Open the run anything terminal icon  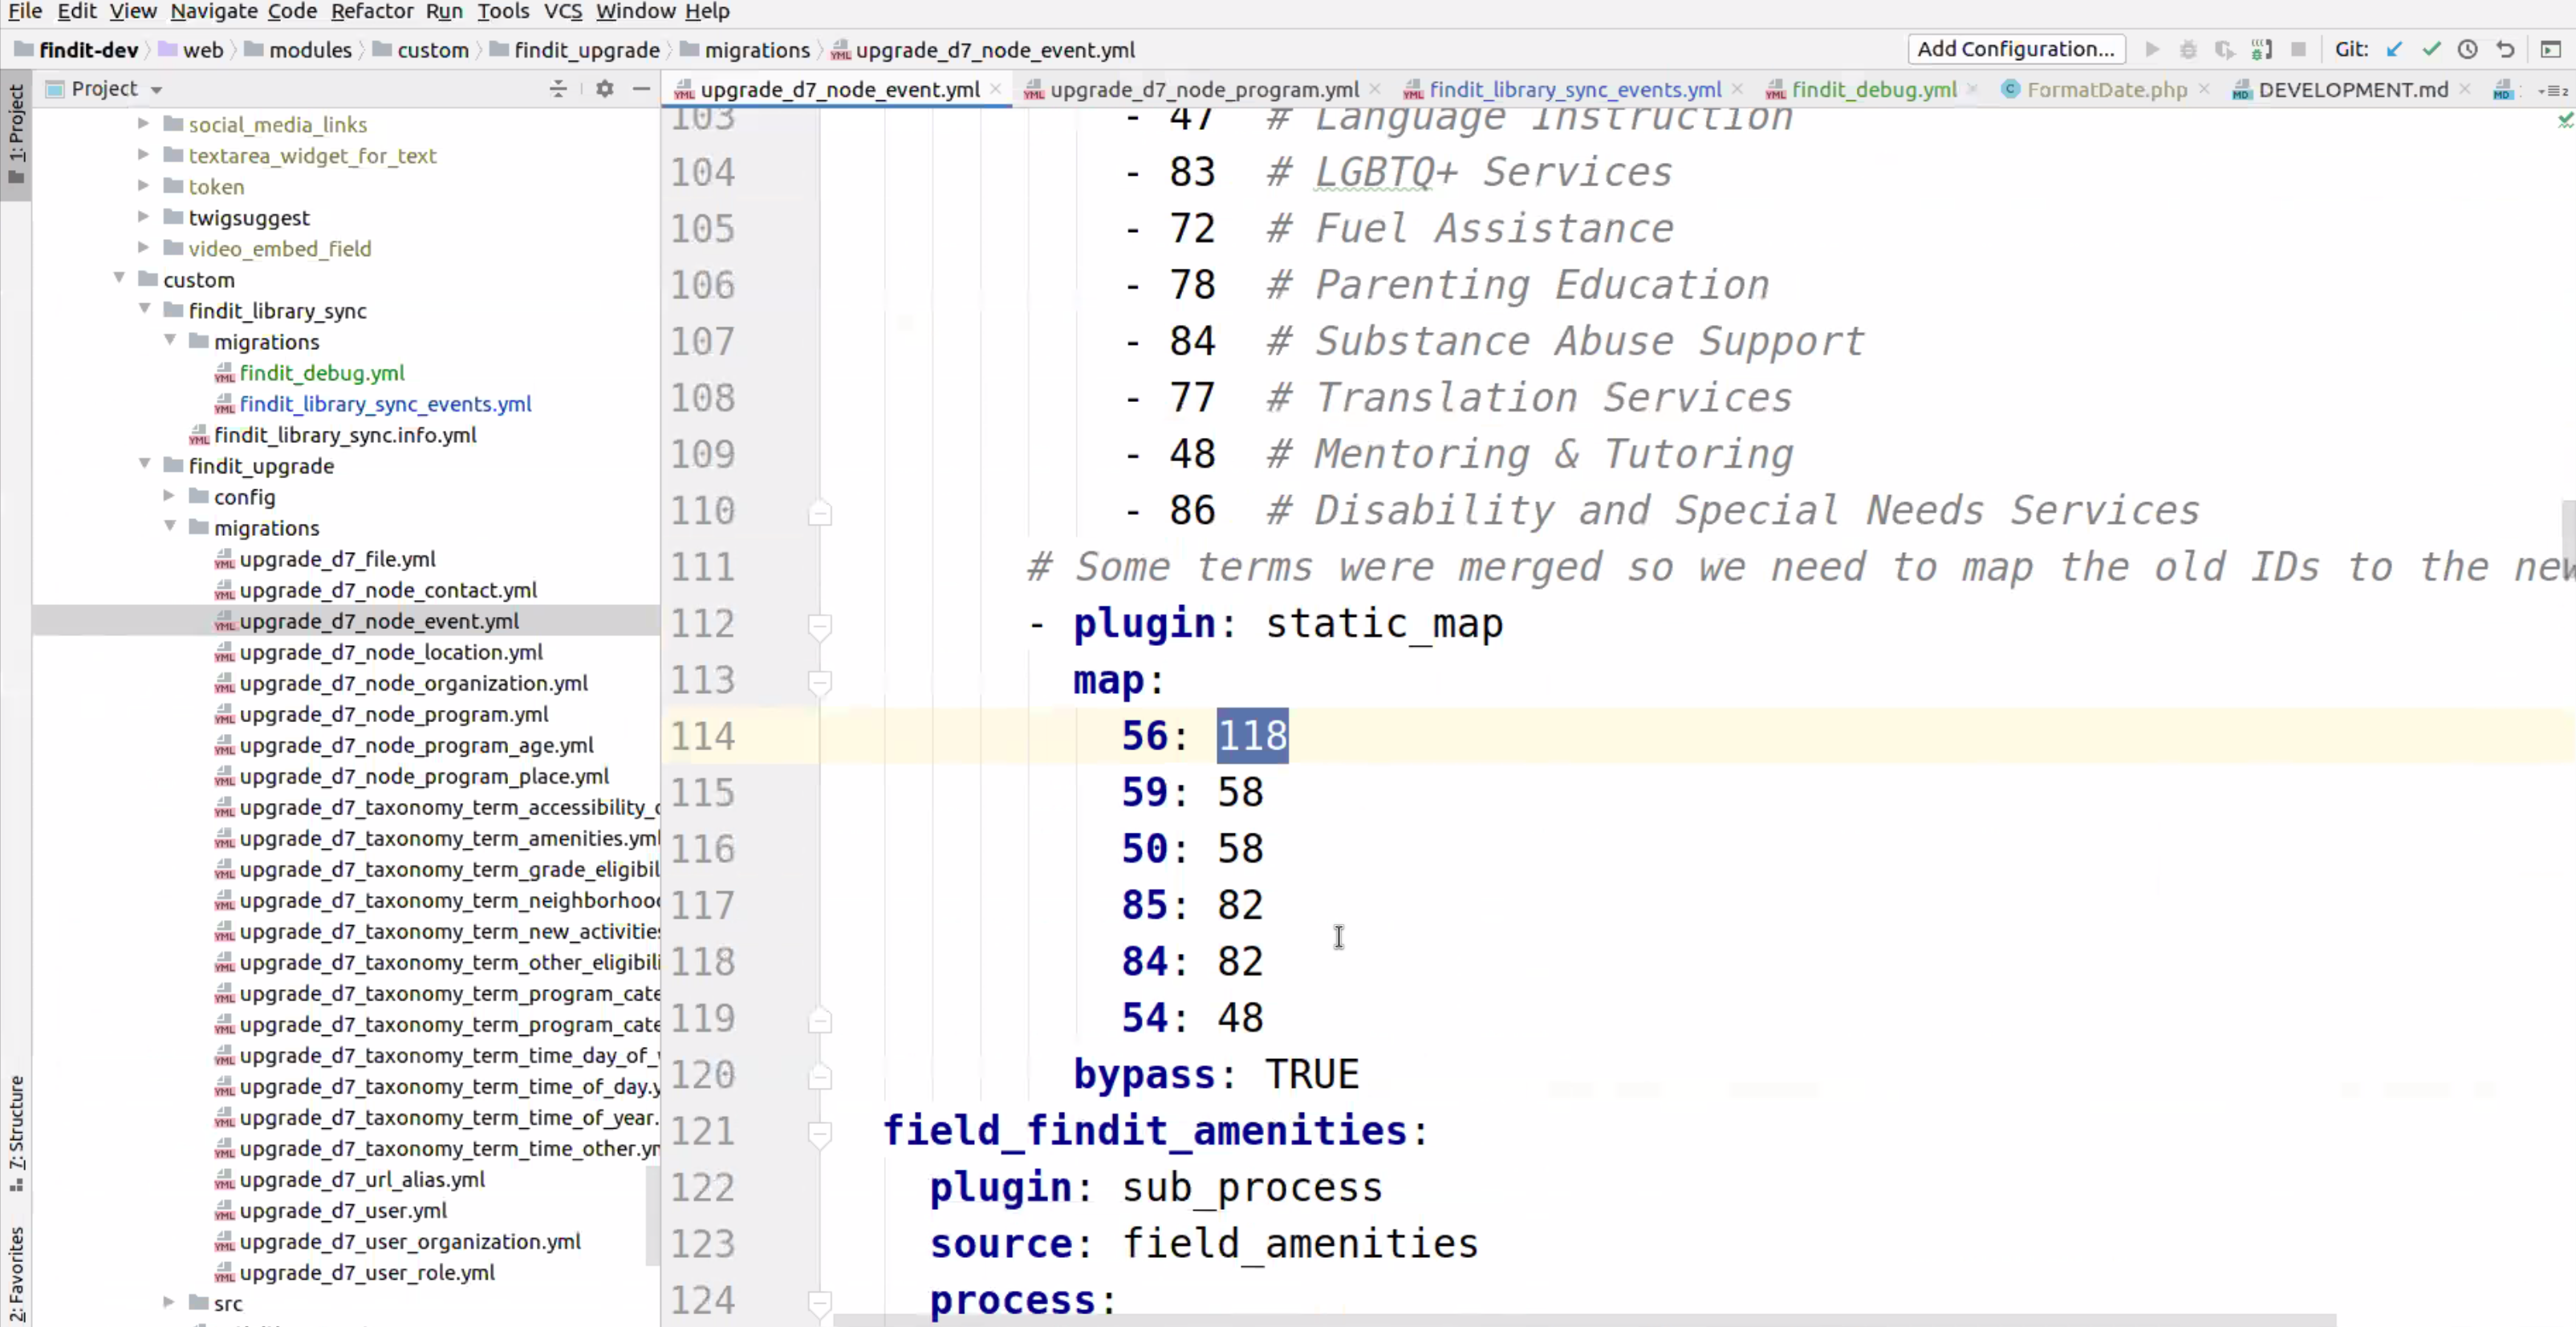(x=2551, y=49)
